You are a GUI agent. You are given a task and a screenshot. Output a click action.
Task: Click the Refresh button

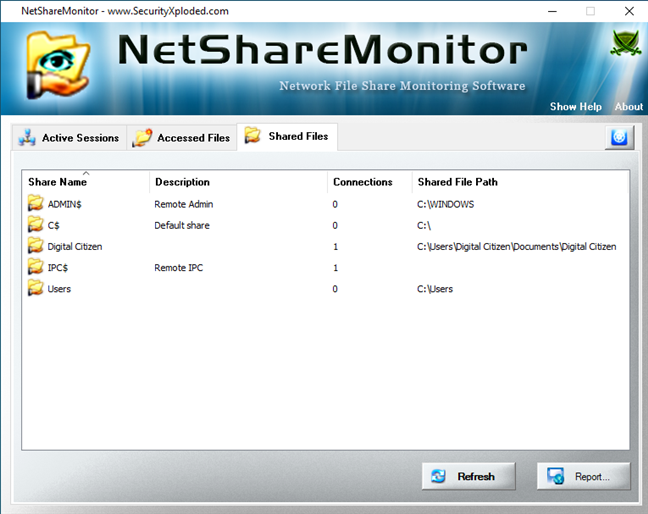469,476
